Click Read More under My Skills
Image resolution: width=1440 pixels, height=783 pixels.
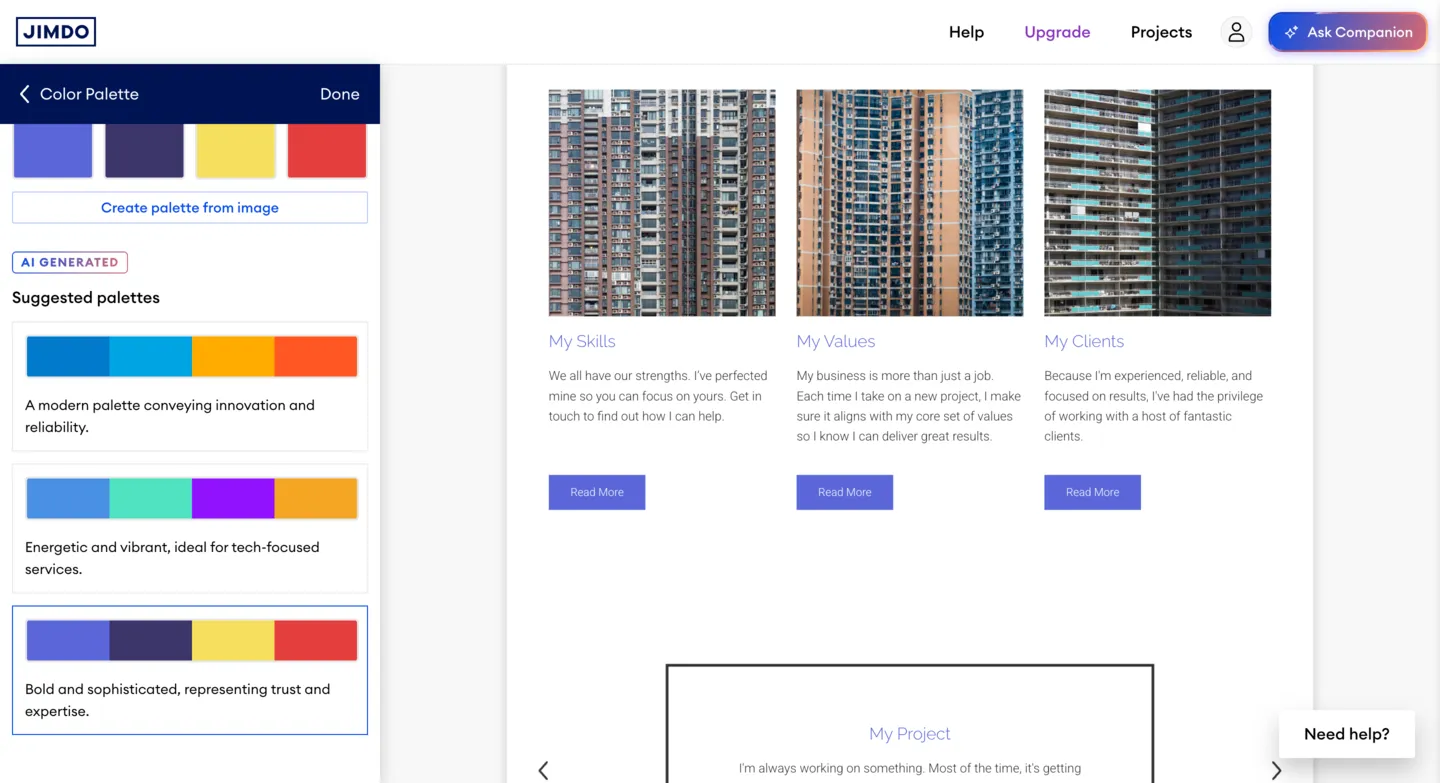[597, 492]
